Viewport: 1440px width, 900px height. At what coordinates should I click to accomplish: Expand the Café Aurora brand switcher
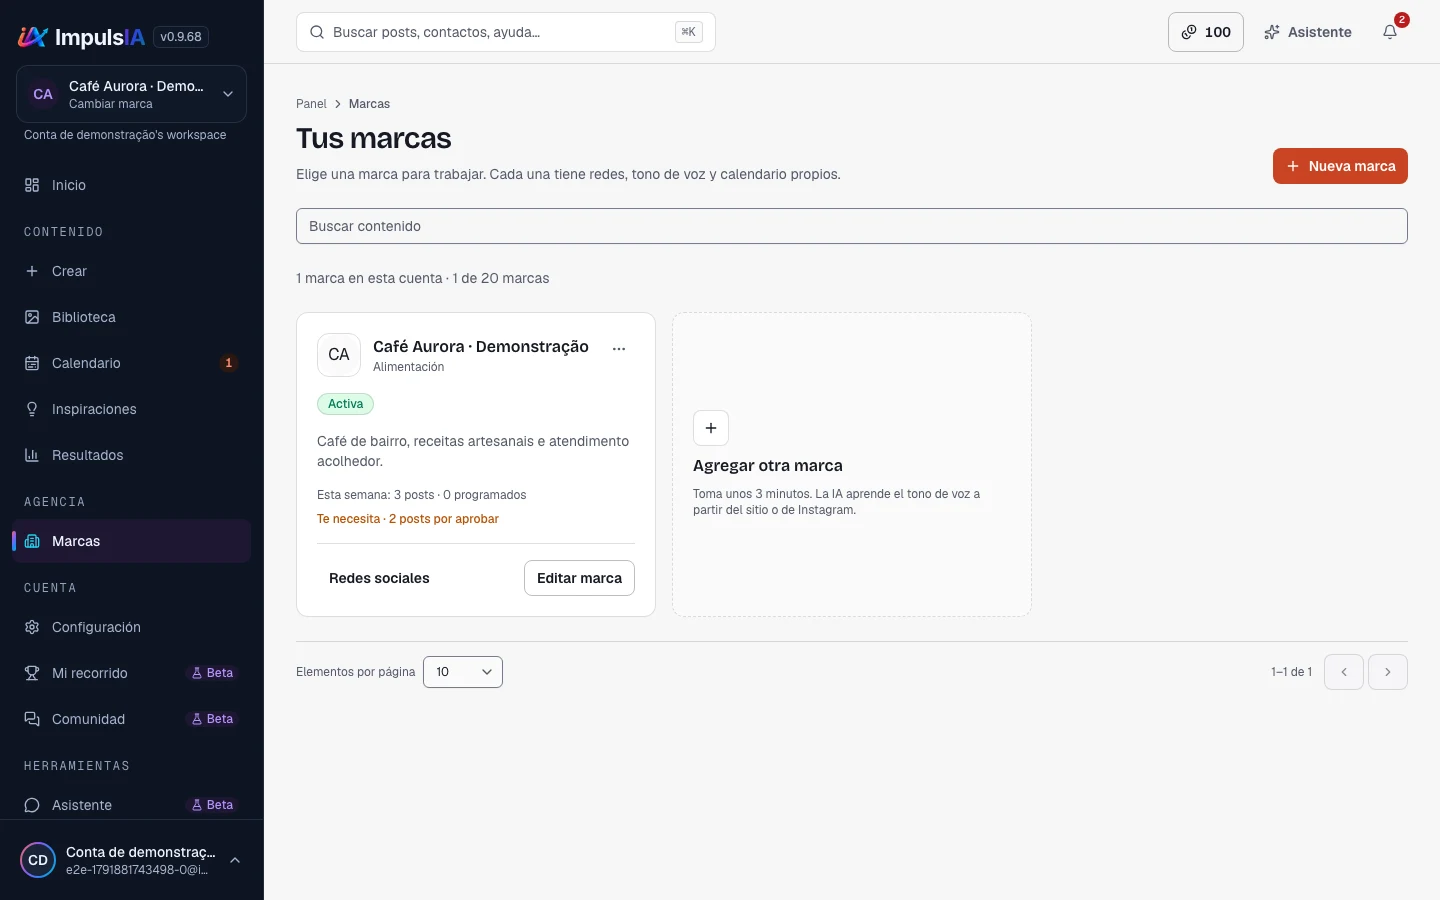point(131,94)
